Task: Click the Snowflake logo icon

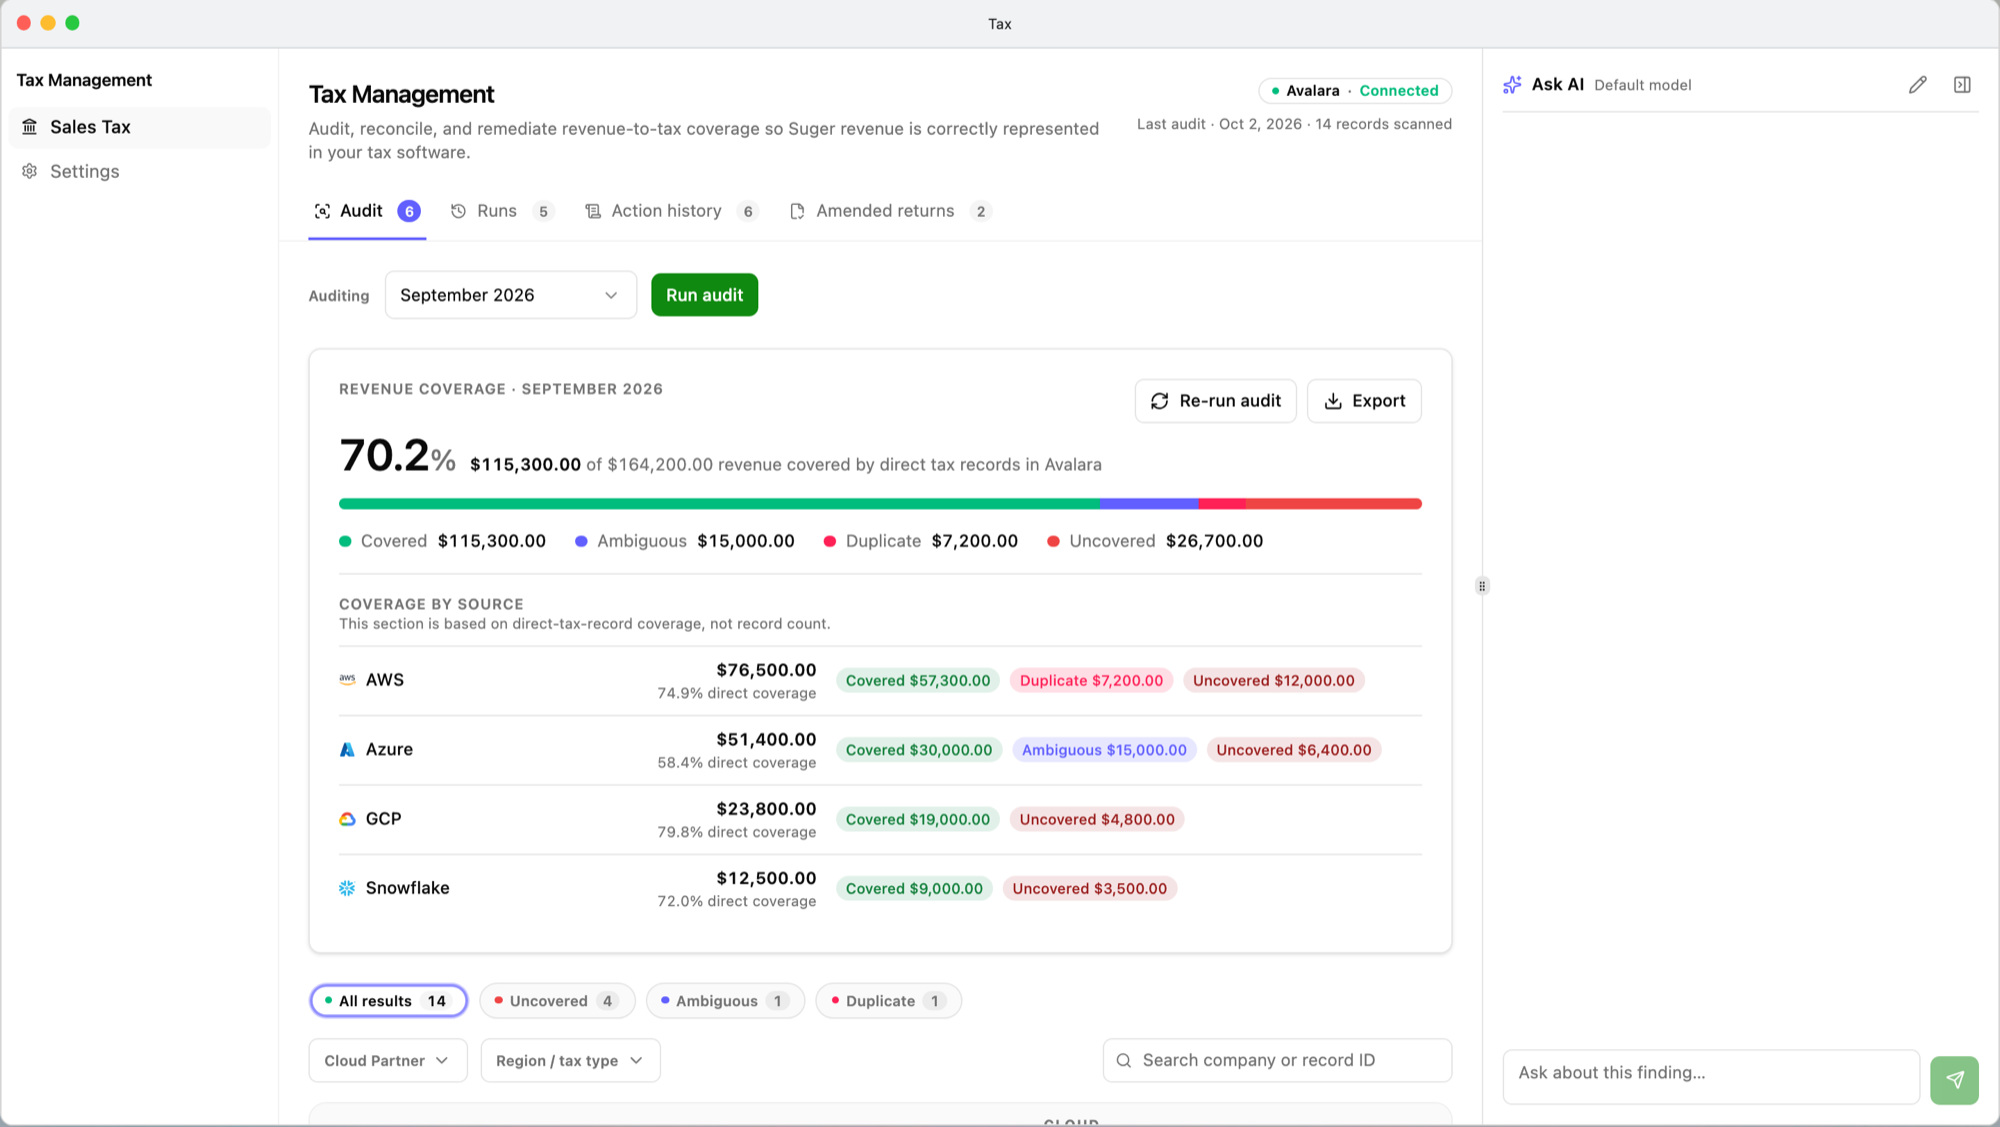Action: click(347, 888)
